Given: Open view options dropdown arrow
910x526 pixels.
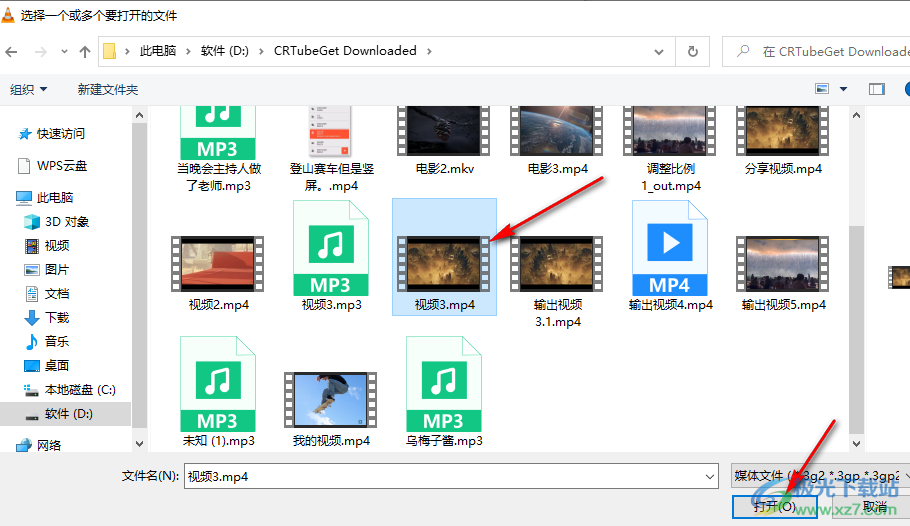Looking at the screenshot, I should [843, 89].
